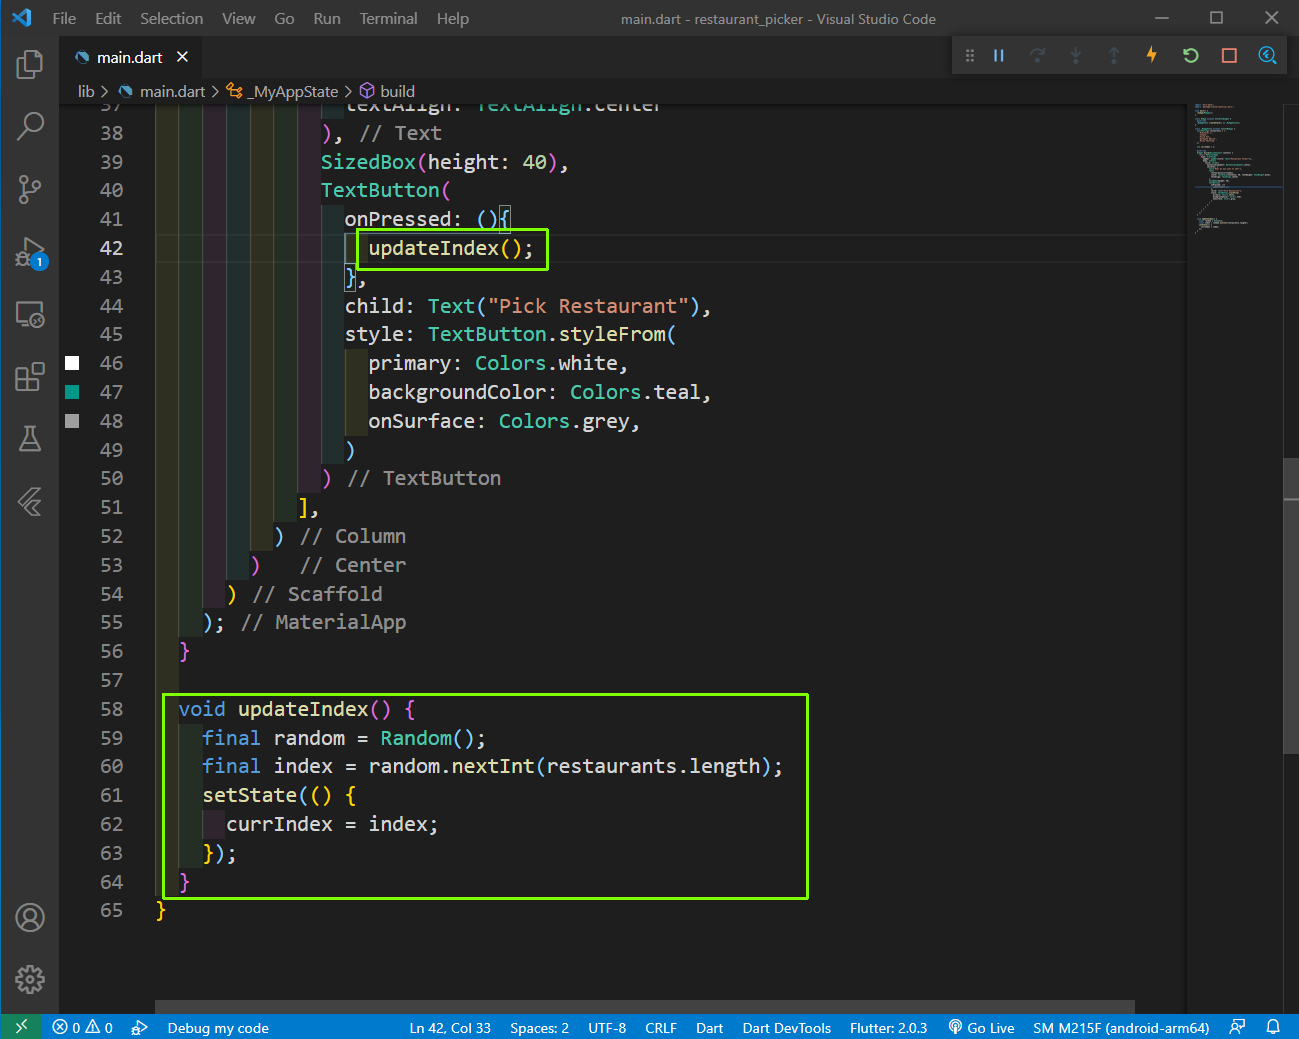Open the View menu
Screen dimensions: 1299x1039
pos(238,18)
